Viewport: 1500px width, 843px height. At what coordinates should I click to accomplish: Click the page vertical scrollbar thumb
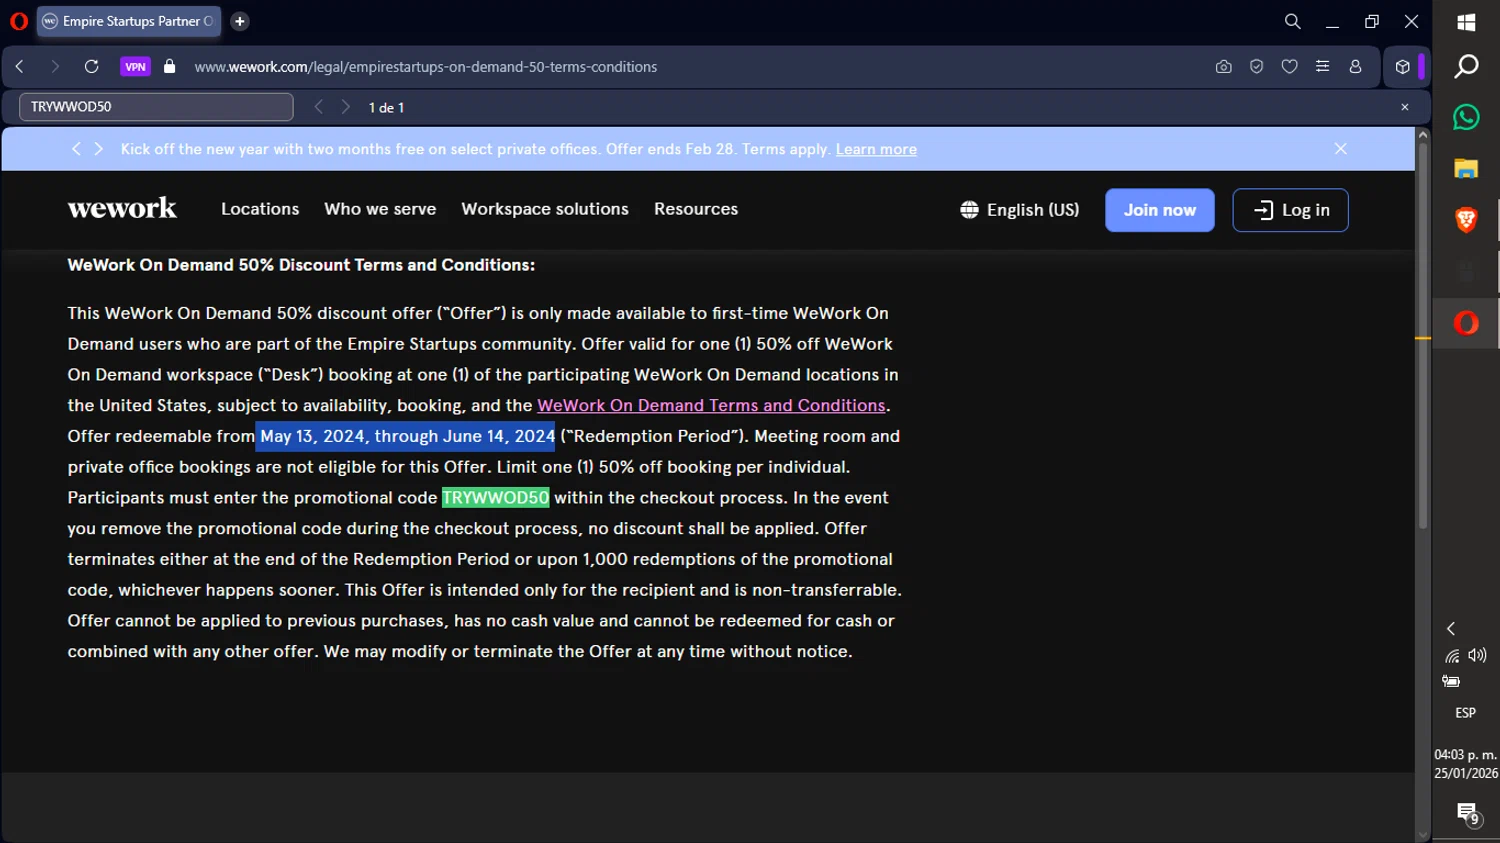click(1422, 335)
